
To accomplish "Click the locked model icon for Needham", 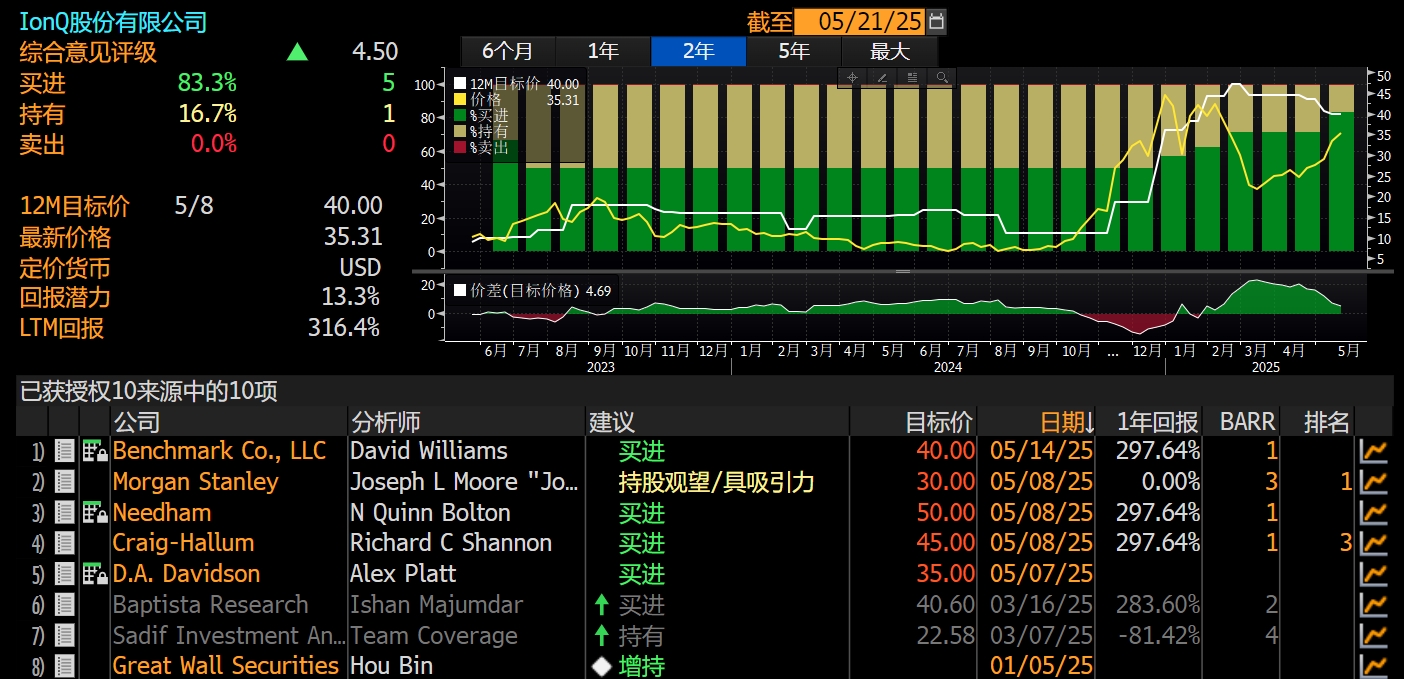I will coord(95,513).
